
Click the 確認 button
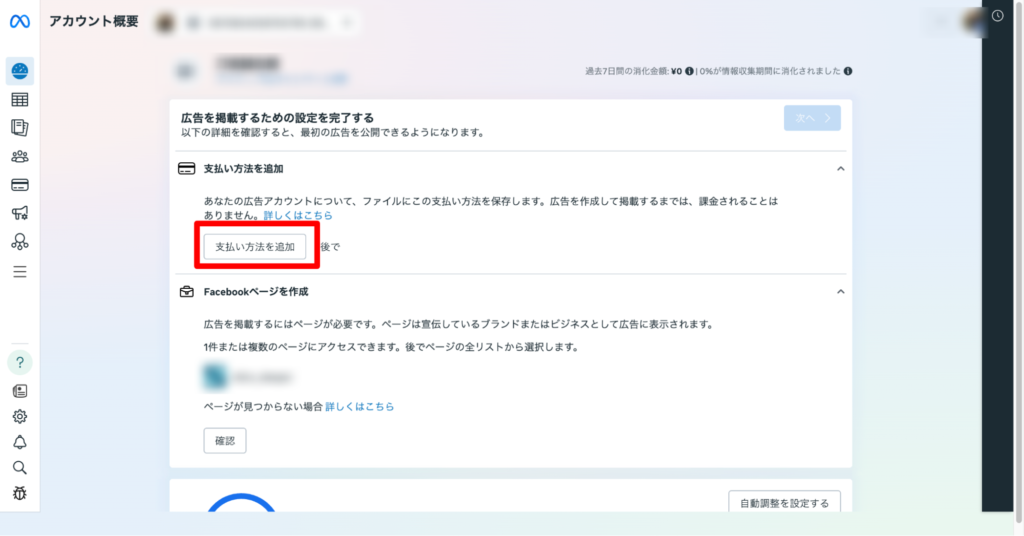click(224, 440)
